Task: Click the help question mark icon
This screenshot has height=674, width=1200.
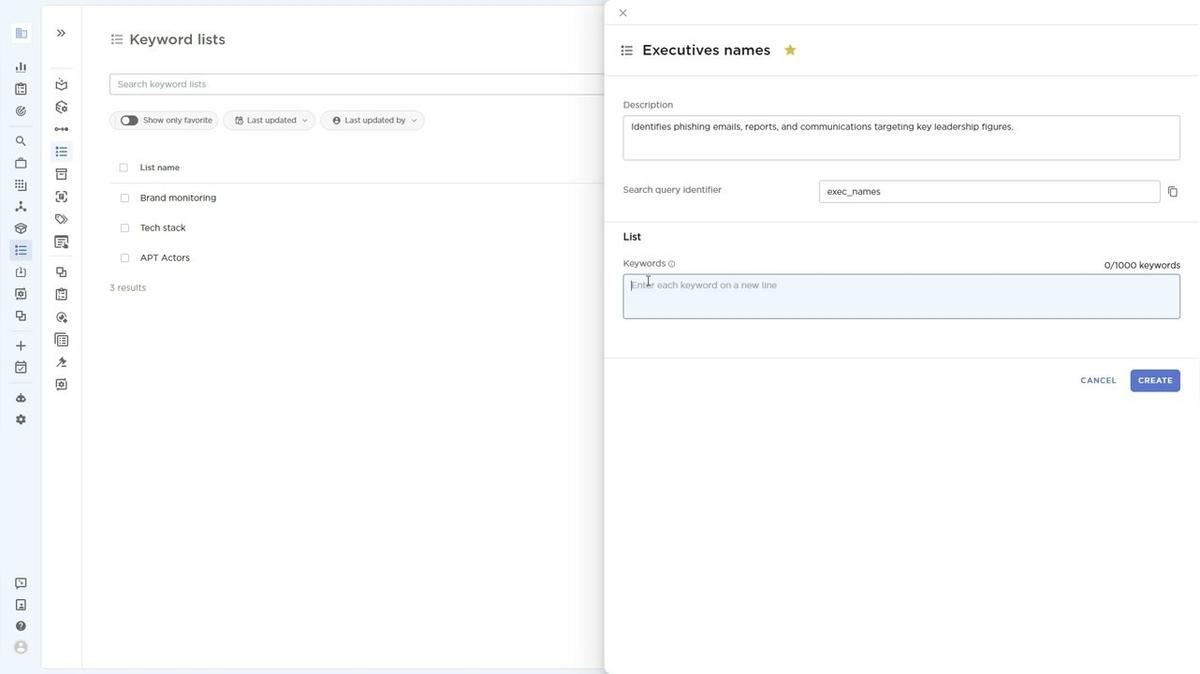Action: tap(21, 626)
